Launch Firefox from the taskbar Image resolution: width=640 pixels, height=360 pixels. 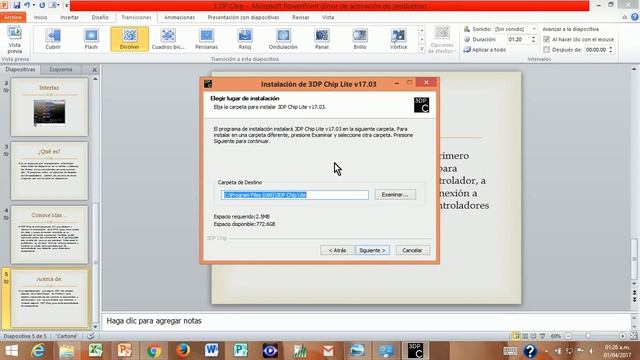pos(183,351)
